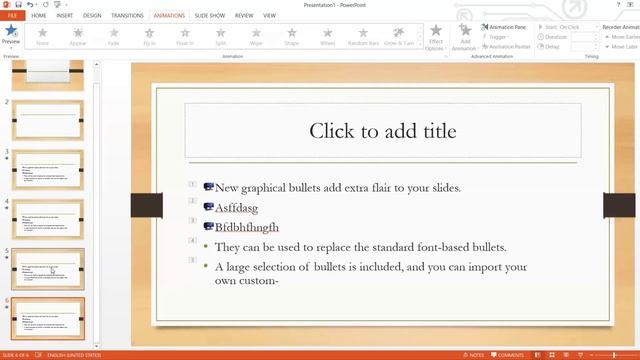The image size is (640, 360).
Task: Click the Undo icon
Action: 30,4
